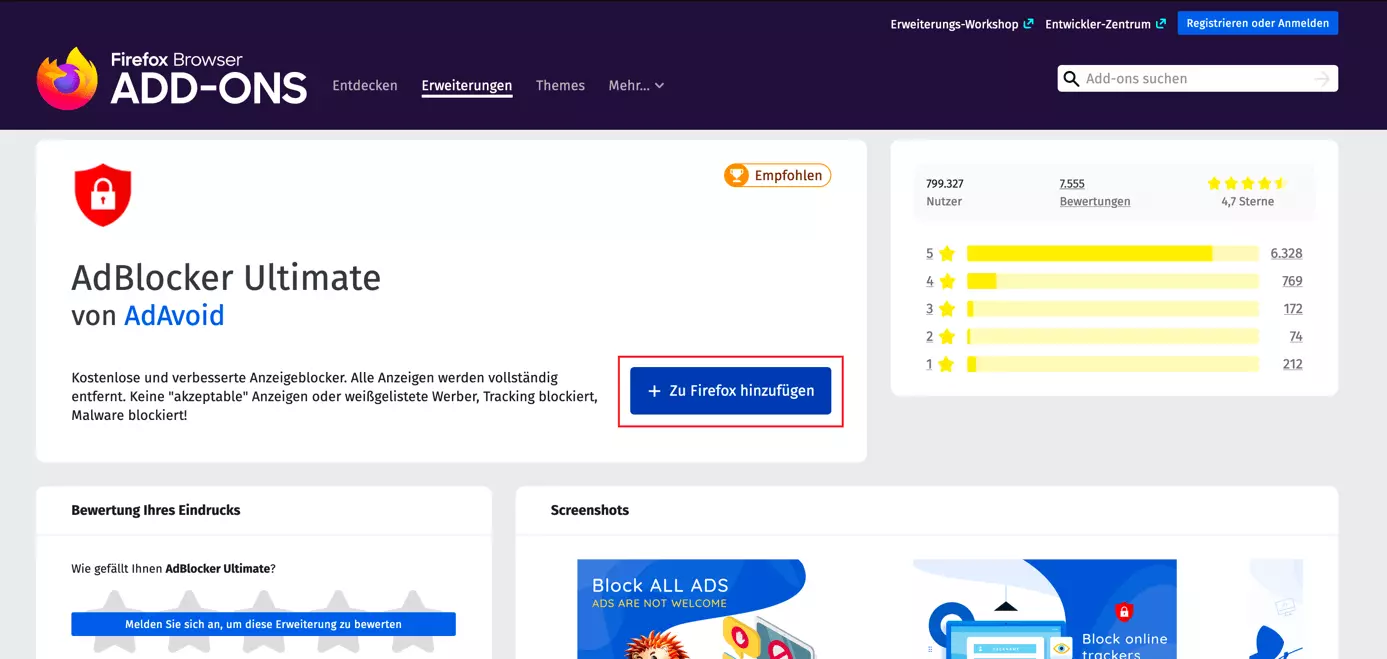Click the AdBlocker Ultimate red shield icon

103,195
